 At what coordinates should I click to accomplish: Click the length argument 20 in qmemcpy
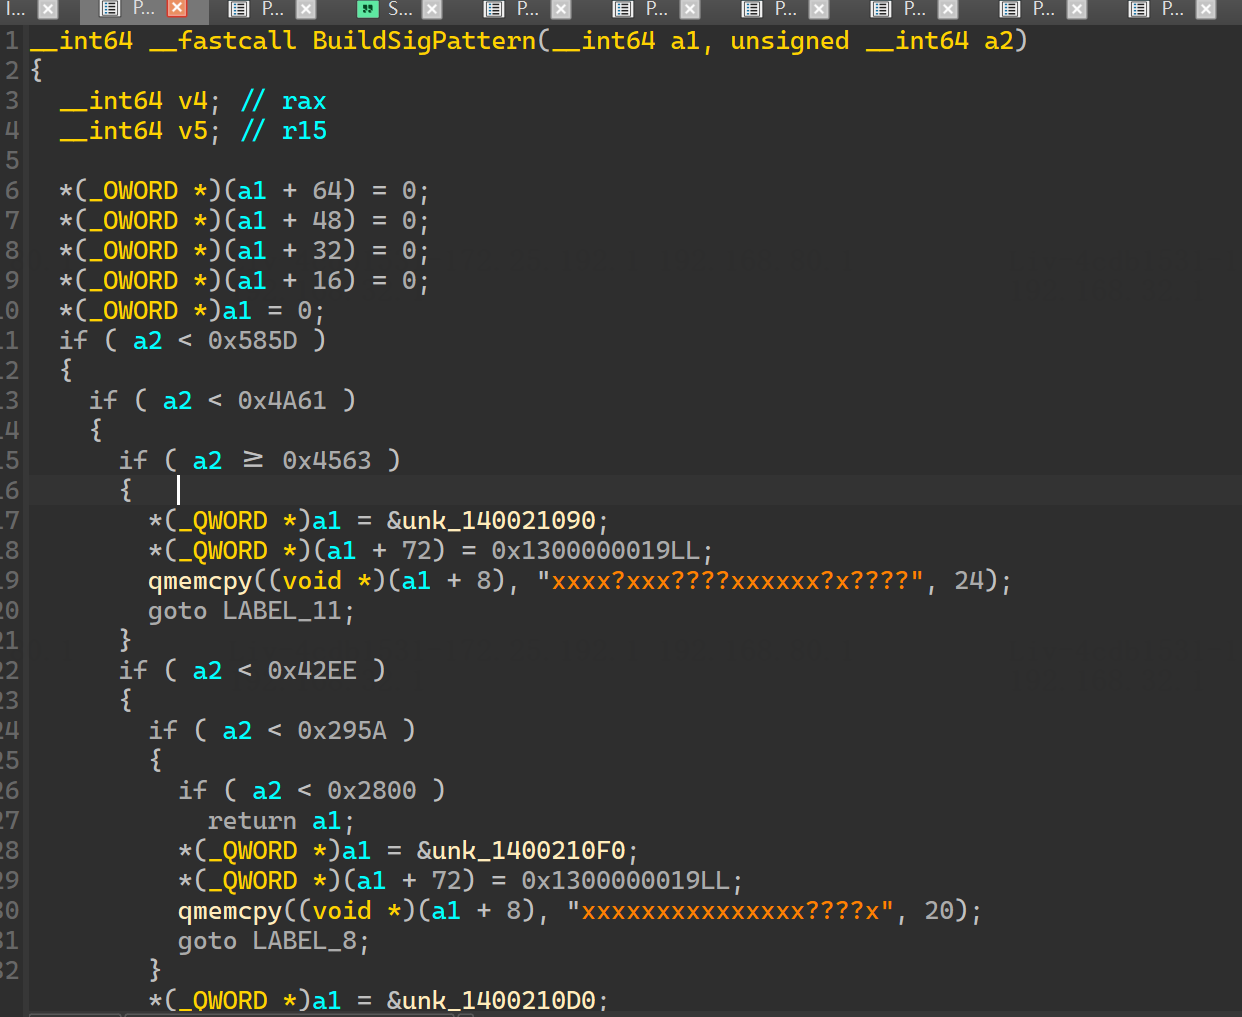point(939,911)
